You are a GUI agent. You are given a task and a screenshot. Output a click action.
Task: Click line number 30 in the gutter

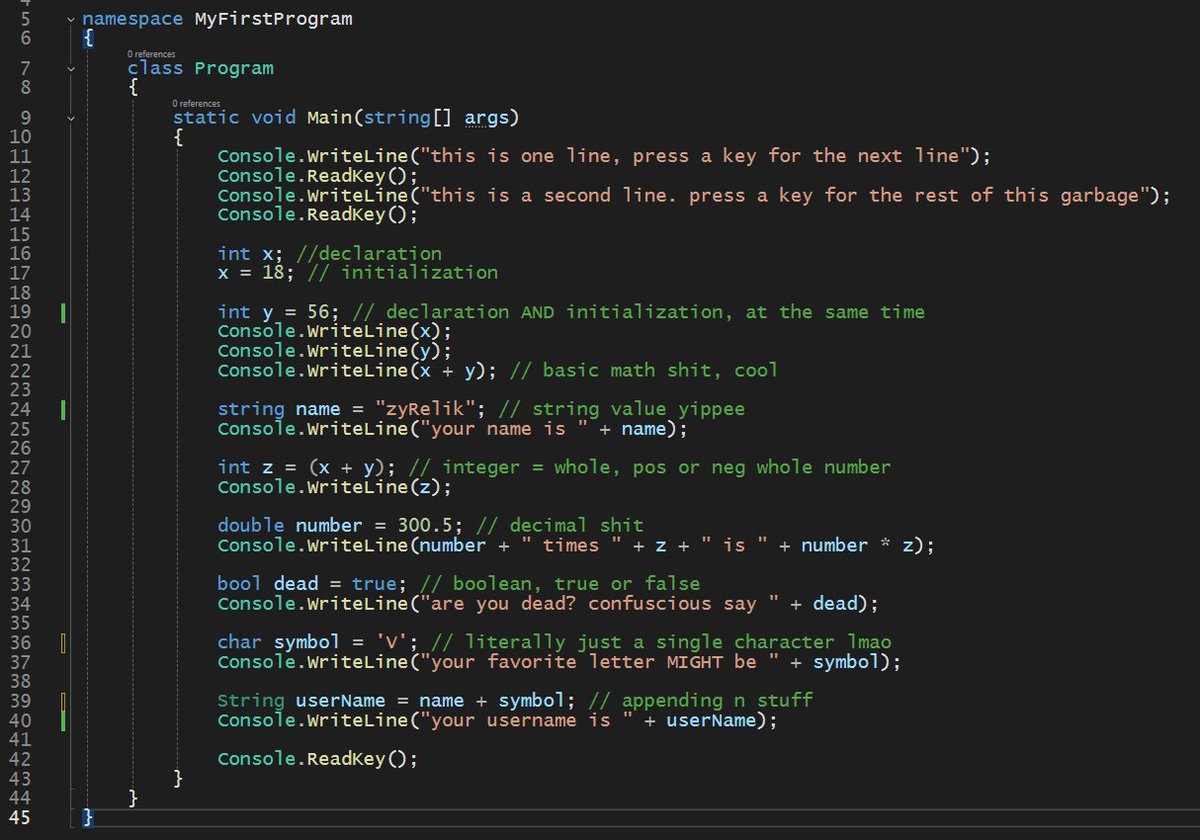[20, 527]
